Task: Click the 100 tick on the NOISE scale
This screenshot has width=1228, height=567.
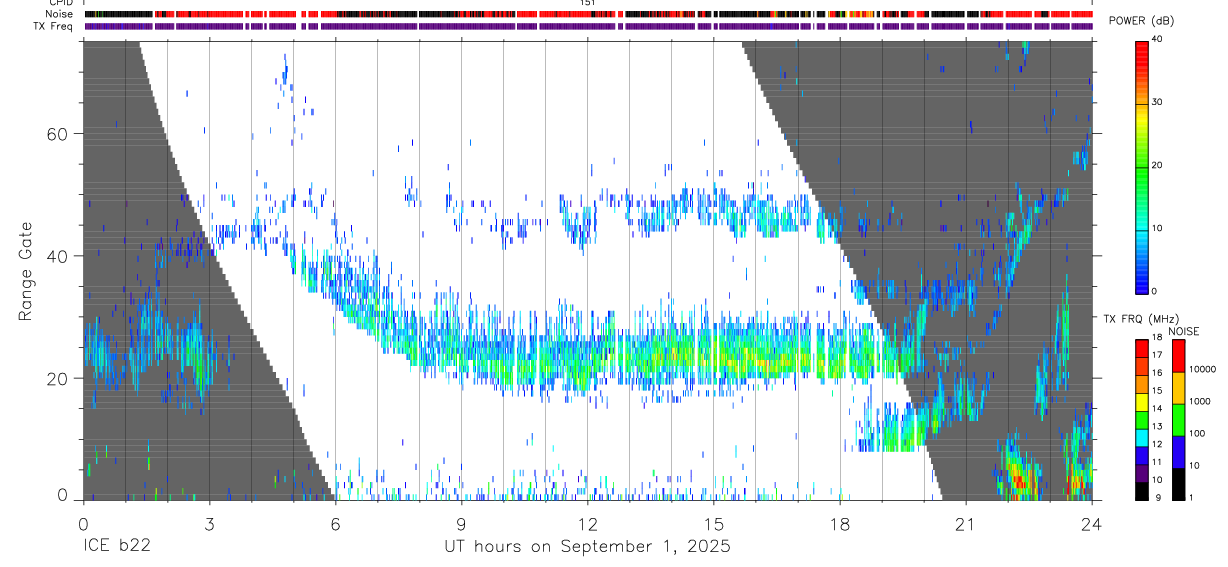Action: tap(1197, 434)
